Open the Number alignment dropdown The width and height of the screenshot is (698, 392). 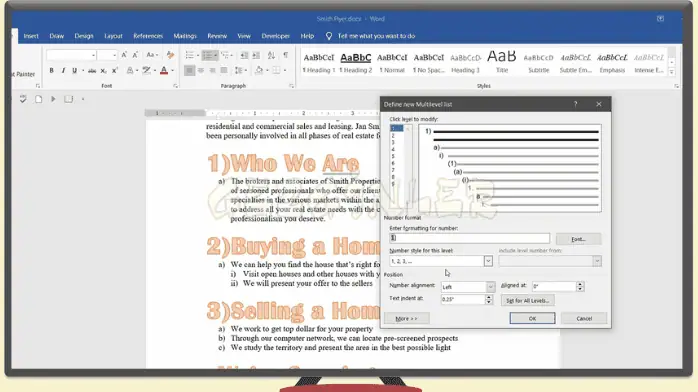490,287
